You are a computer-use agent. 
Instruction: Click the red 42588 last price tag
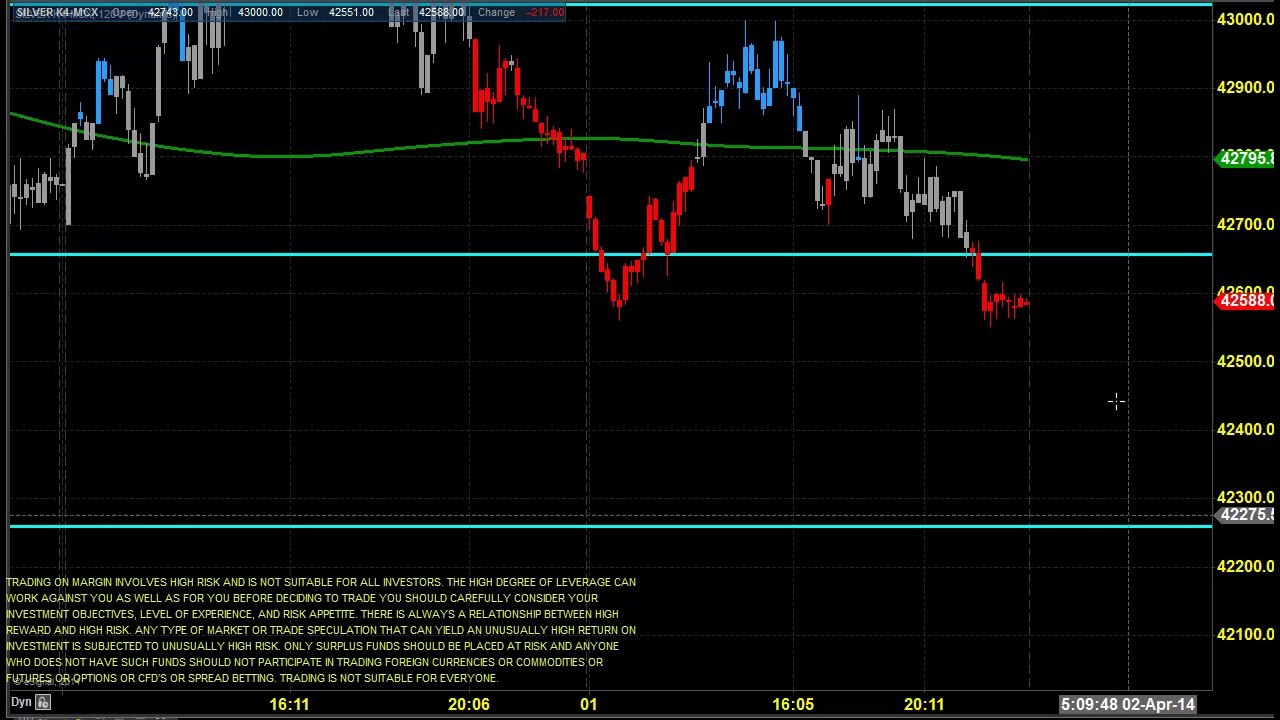pos(1245,300)
